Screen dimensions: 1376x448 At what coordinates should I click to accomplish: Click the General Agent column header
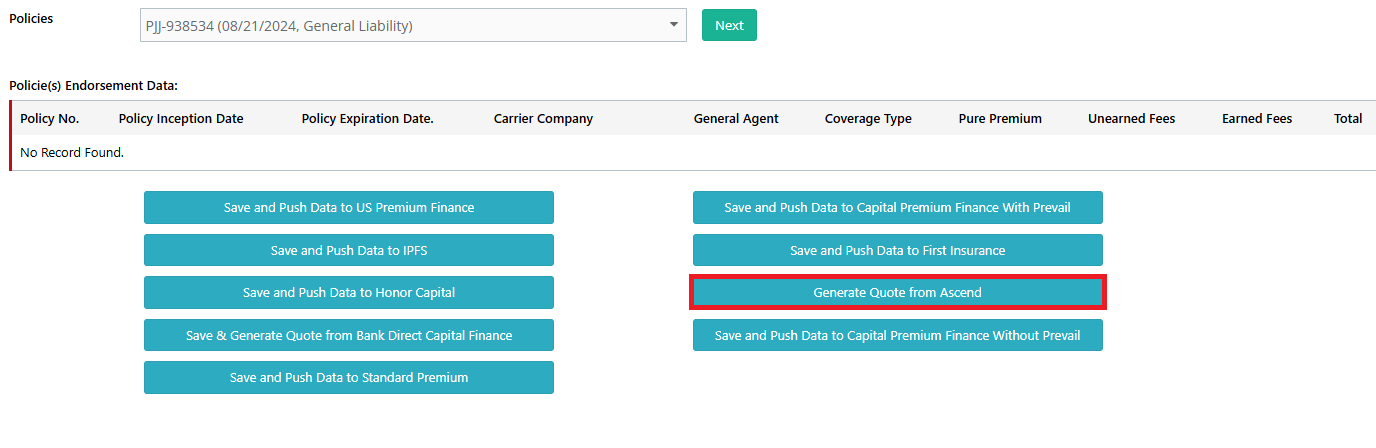pyautogui.click(x=736, y=118)
